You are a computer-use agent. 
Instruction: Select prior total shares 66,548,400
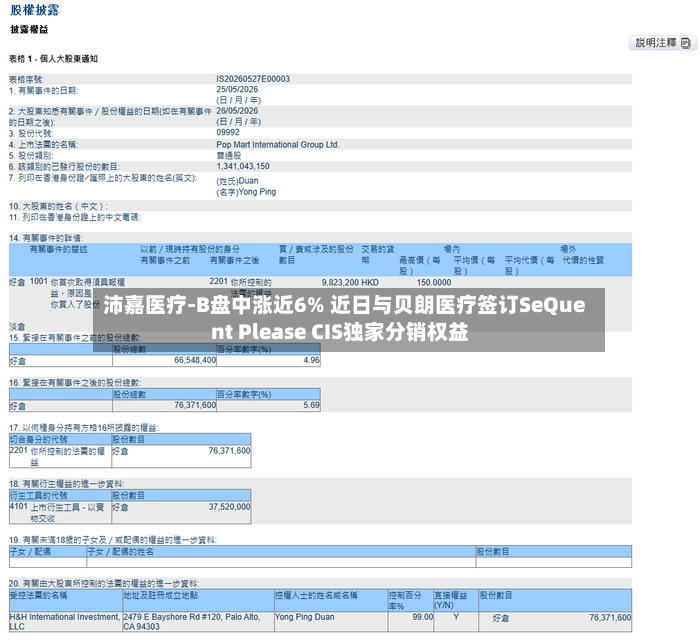point(195,360)
